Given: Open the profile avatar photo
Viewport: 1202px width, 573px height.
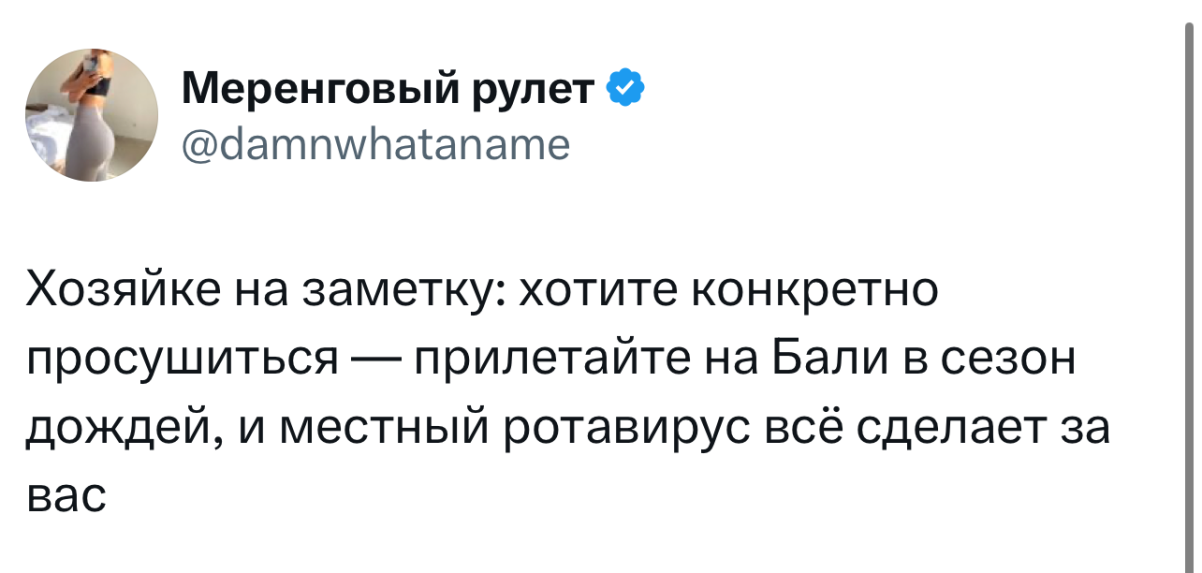Looking at the screenshot, I should 91,114.
